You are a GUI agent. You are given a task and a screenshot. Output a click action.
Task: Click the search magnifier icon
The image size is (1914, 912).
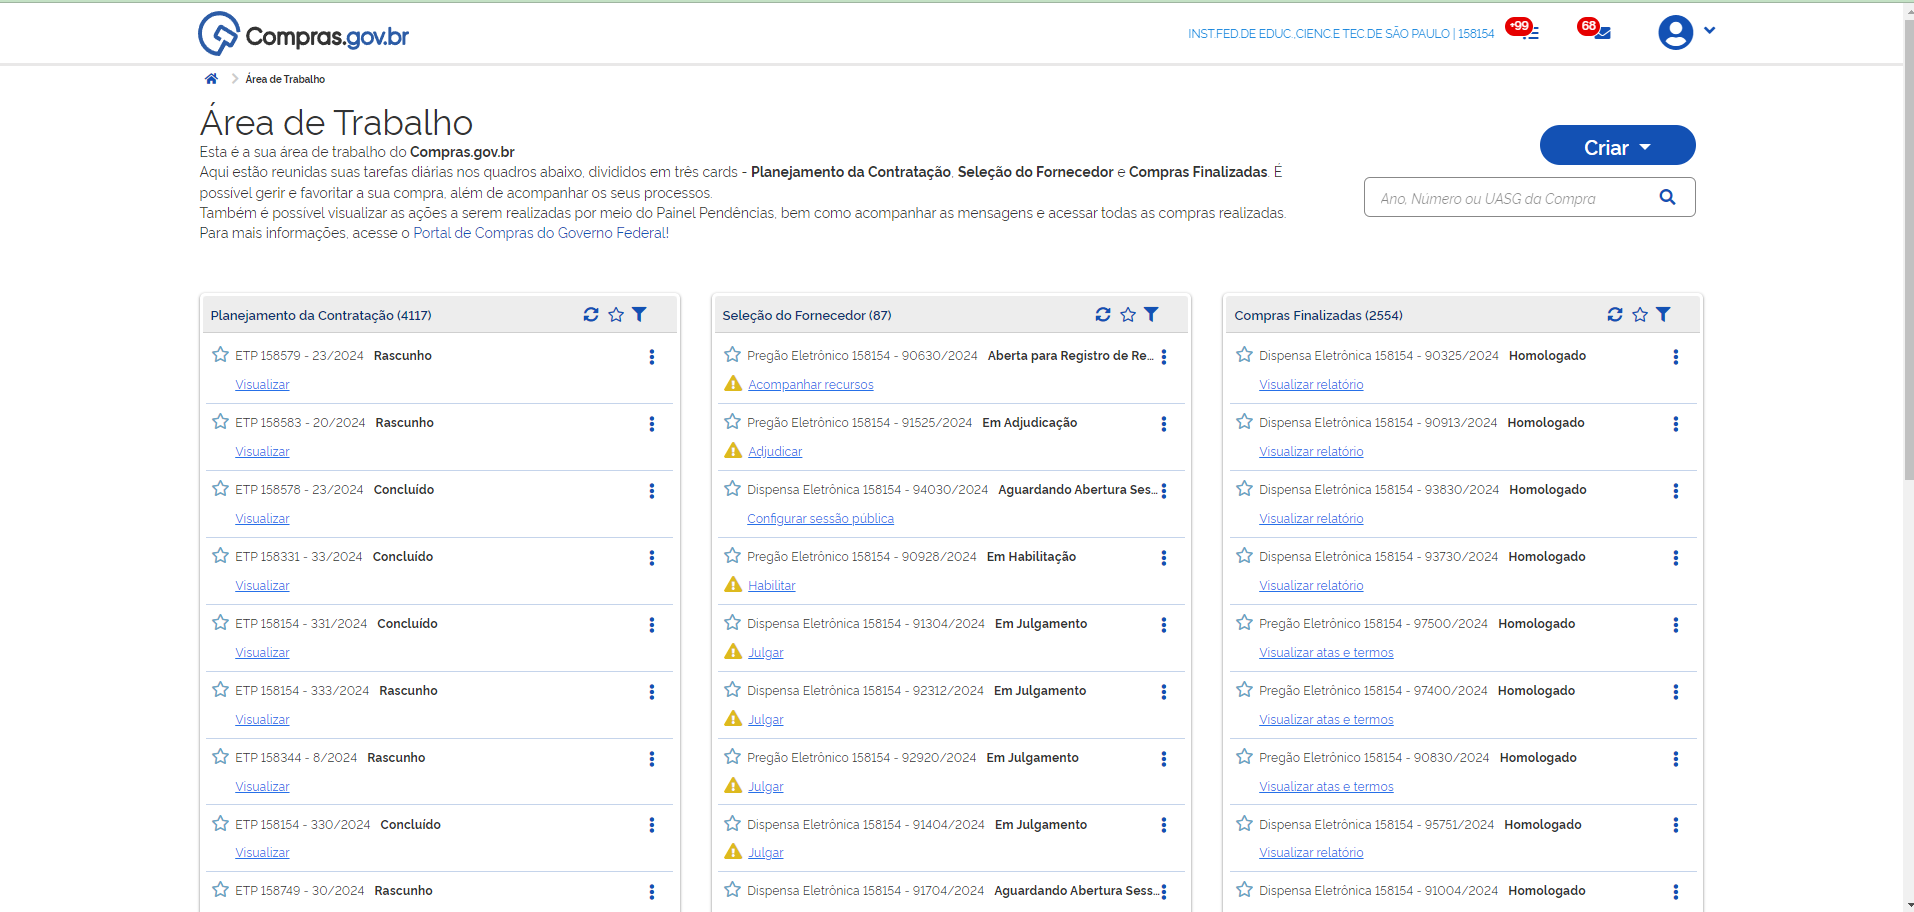pyautogui.click(x=1667, y=197)
